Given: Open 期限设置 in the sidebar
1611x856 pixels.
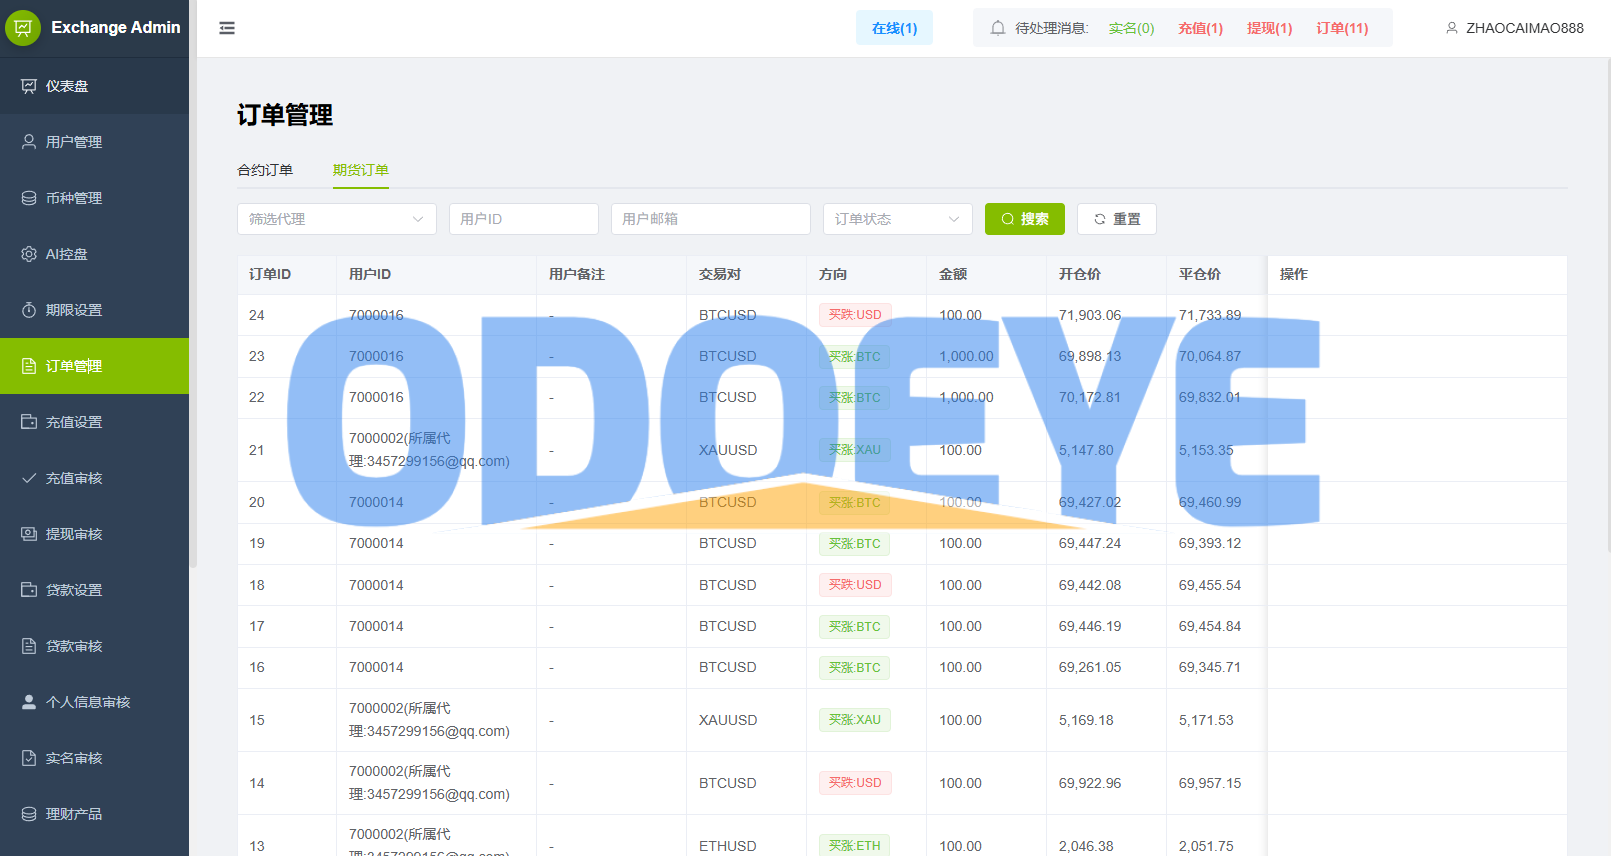Looking at the screenshot, I should (74, 310).
